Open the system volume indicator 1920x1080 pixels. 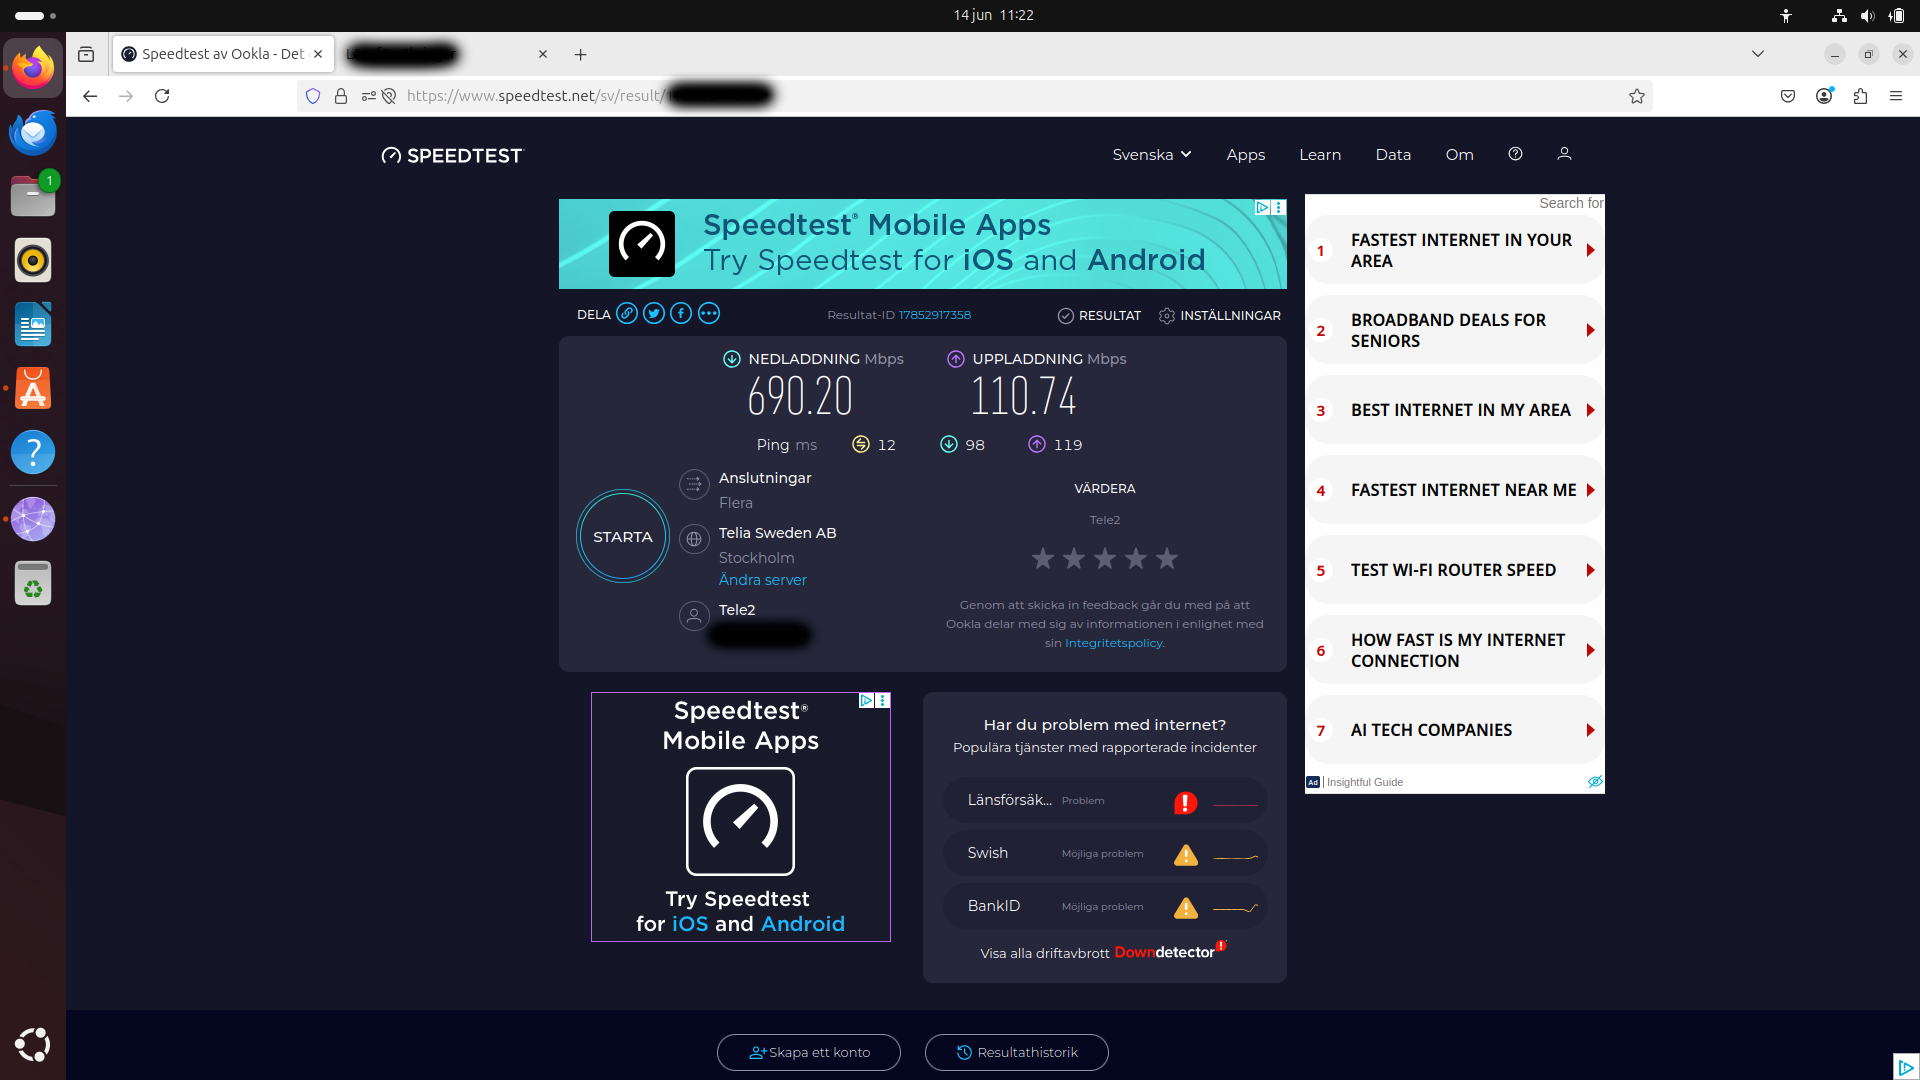pos(1867,16)
